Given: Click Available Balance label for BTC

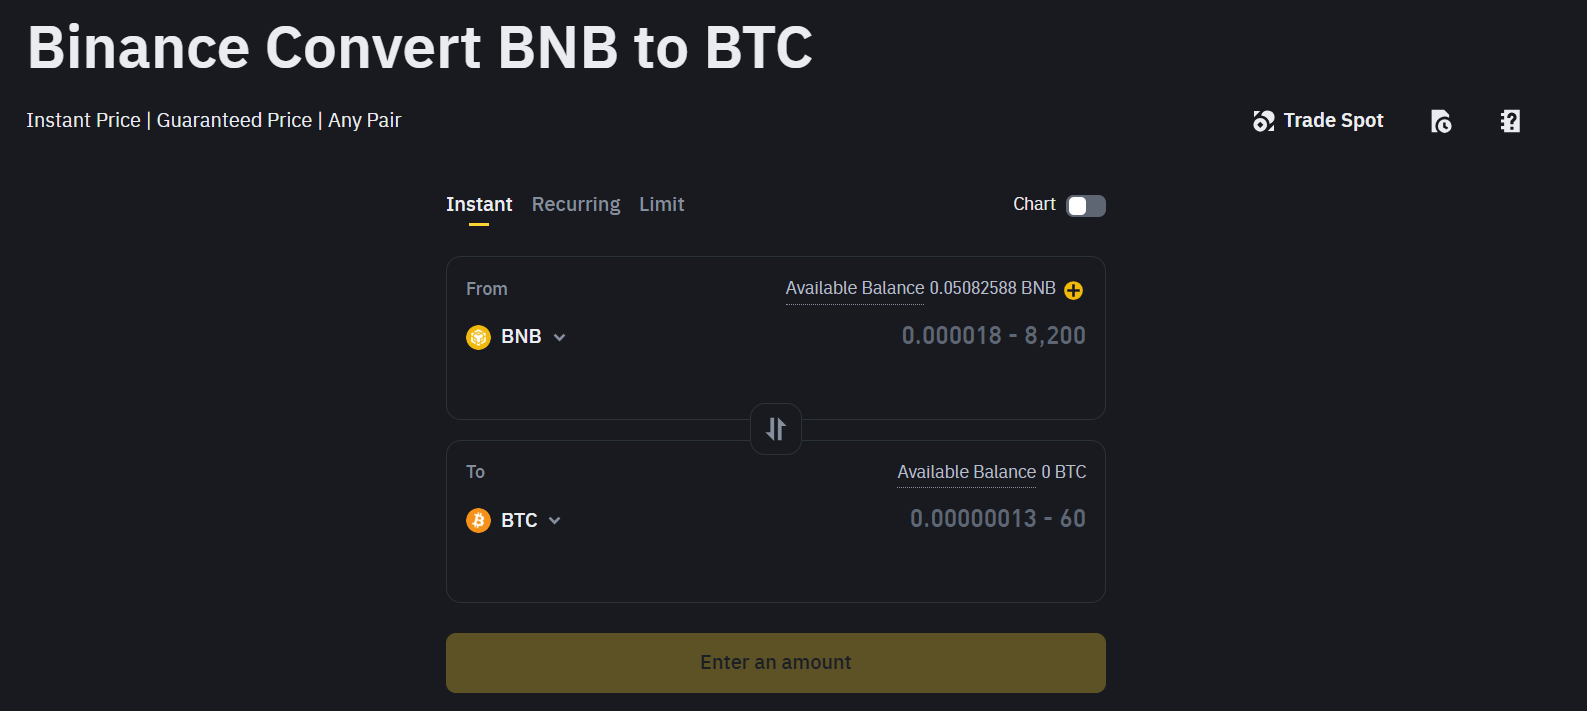Looking at the screenshot, I should coord(966,472).
